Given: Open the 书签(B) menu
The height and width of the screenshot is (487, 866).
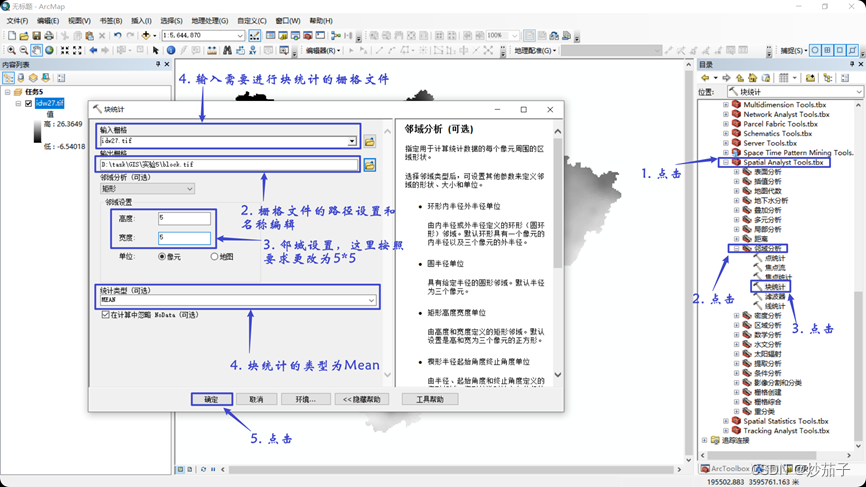Looking at the screenshot, I should (111, 20).
